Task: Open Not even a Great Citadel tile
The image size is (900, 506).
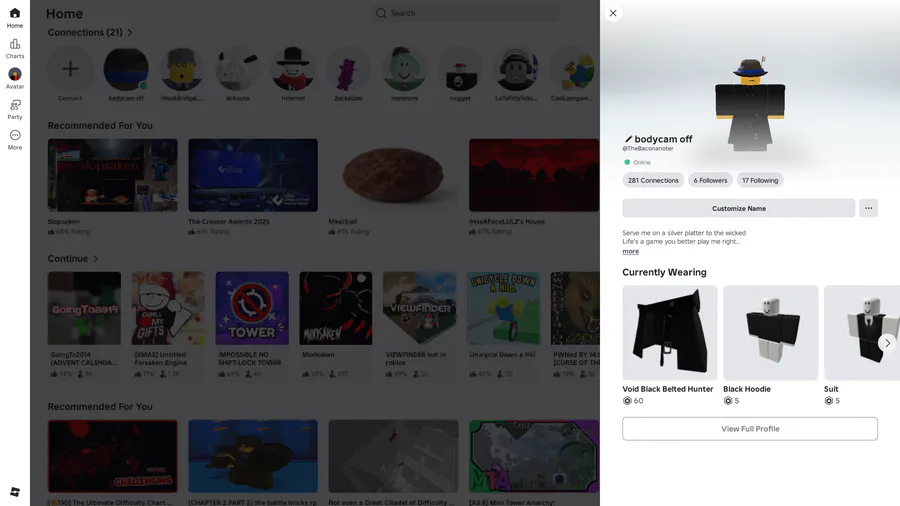Action: 393,456
